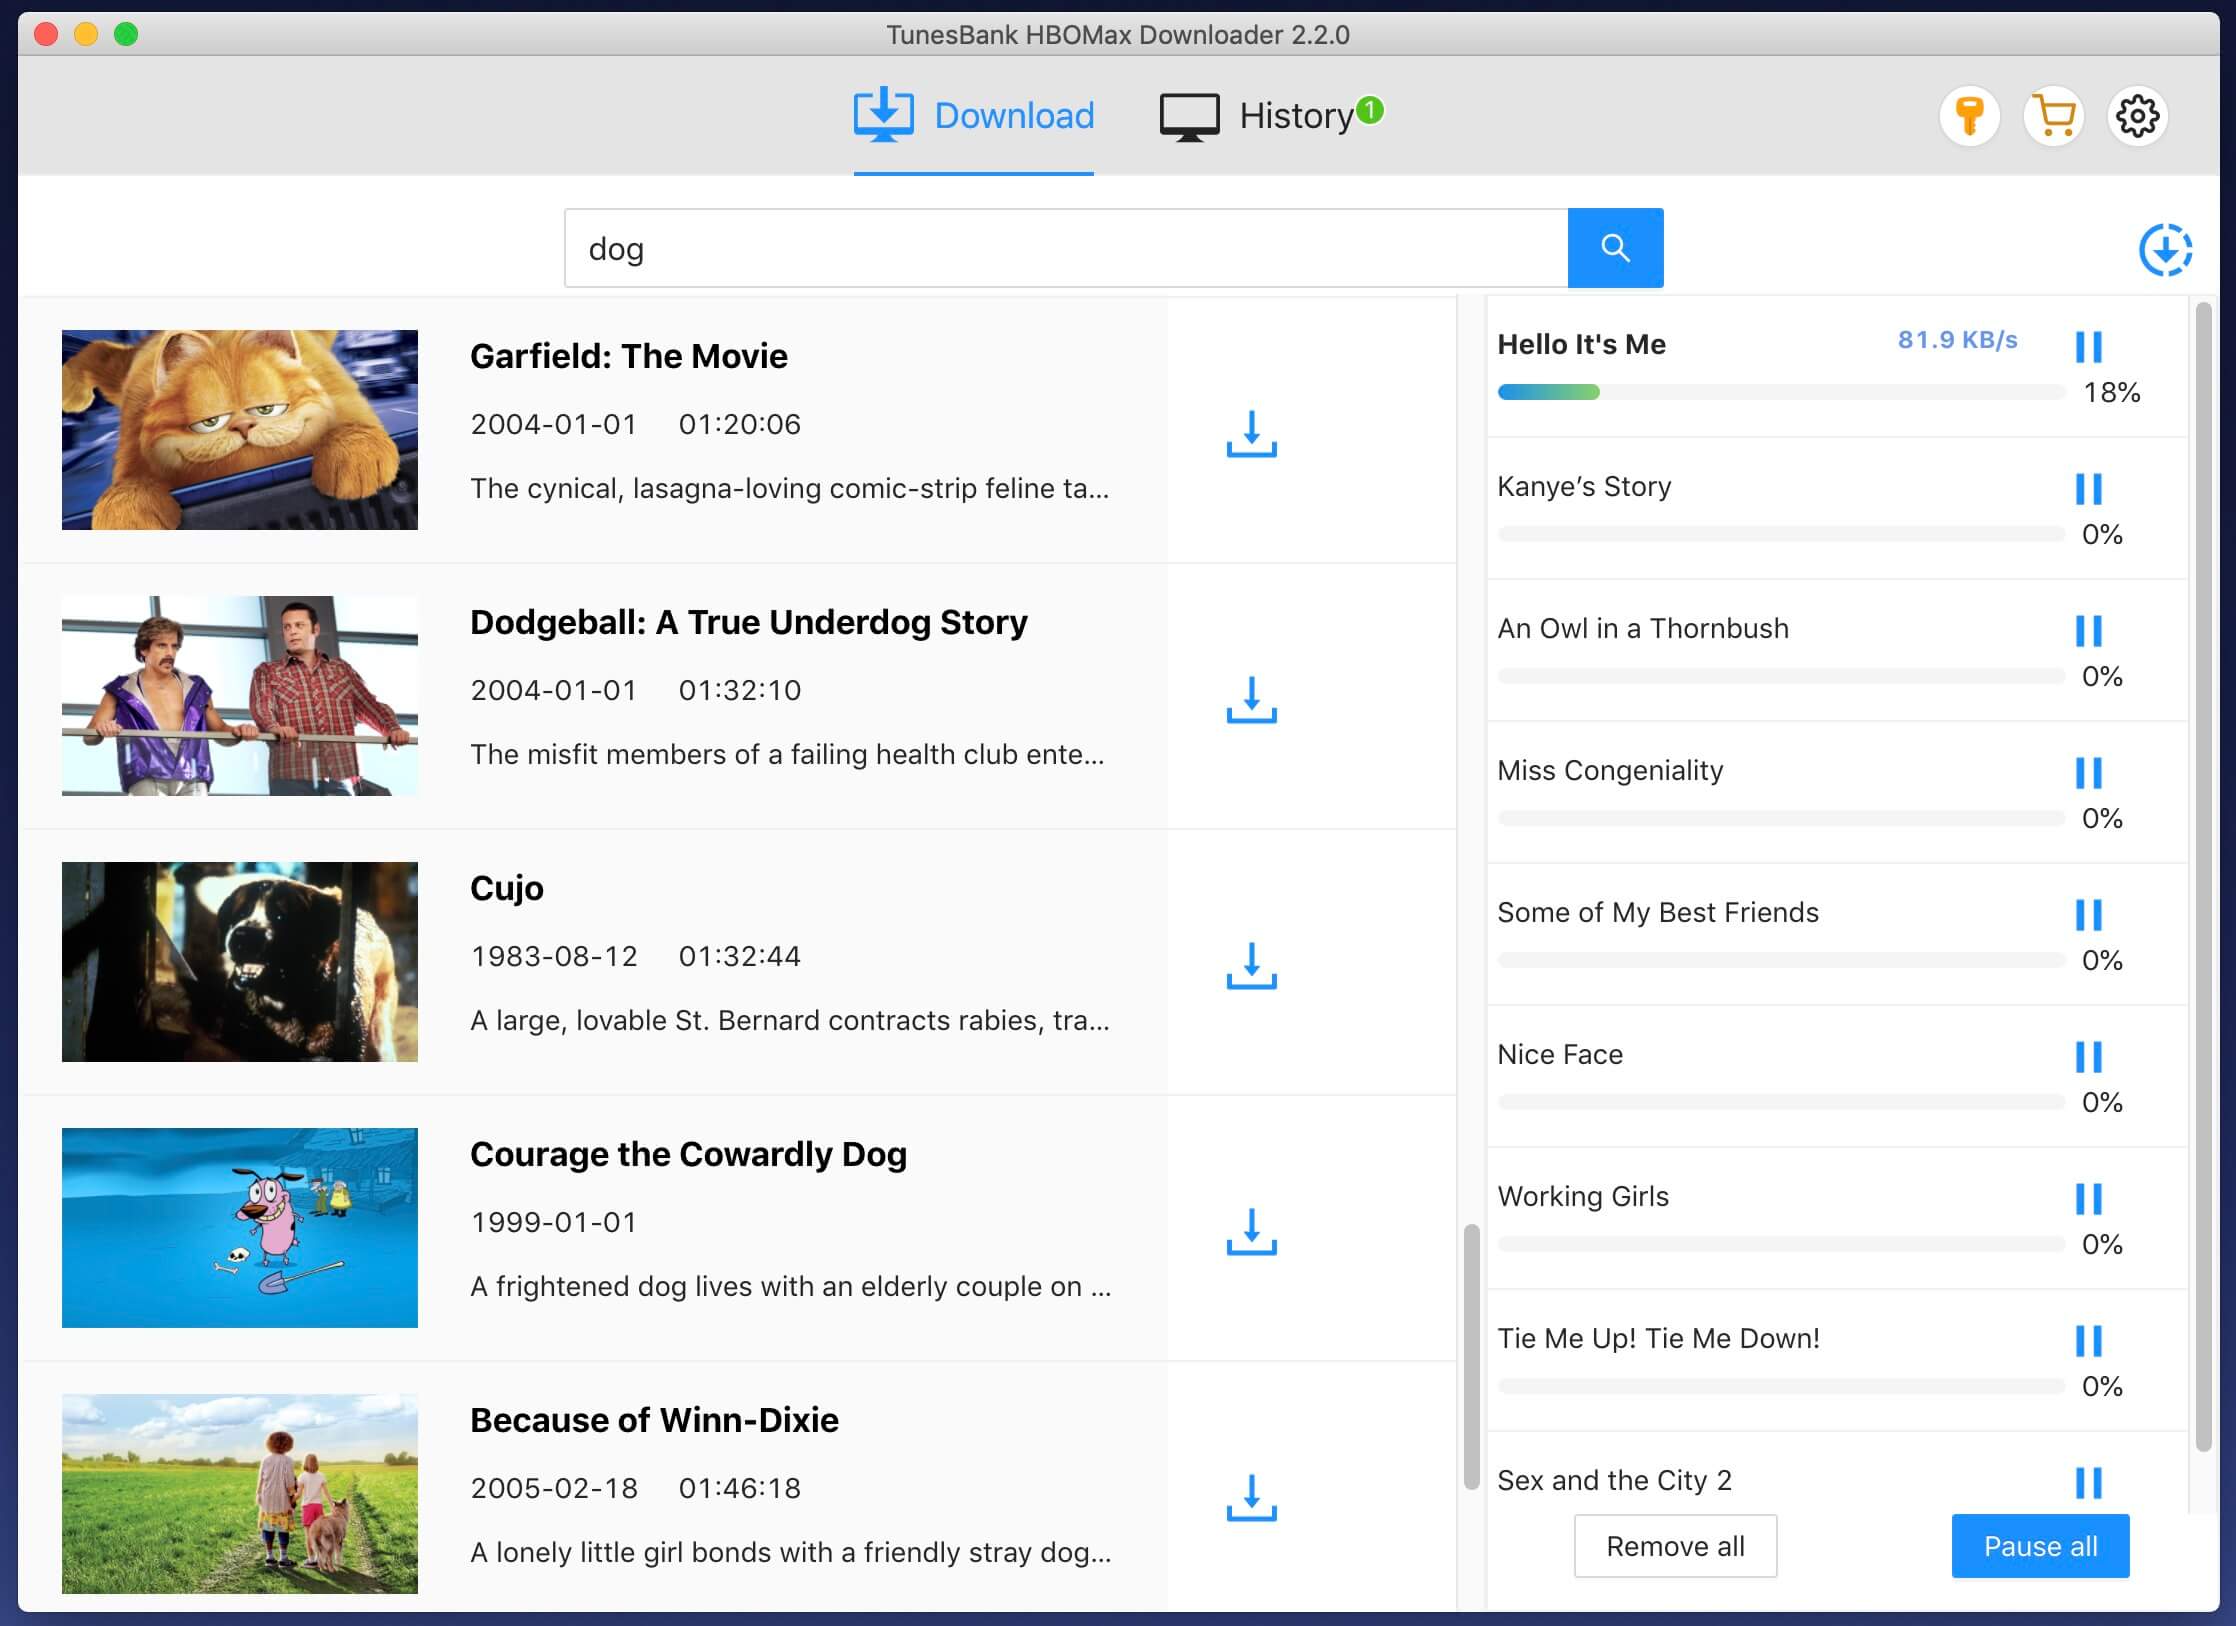
Task: Pause Nice Face download
Action: (x=2088, y=1057)
